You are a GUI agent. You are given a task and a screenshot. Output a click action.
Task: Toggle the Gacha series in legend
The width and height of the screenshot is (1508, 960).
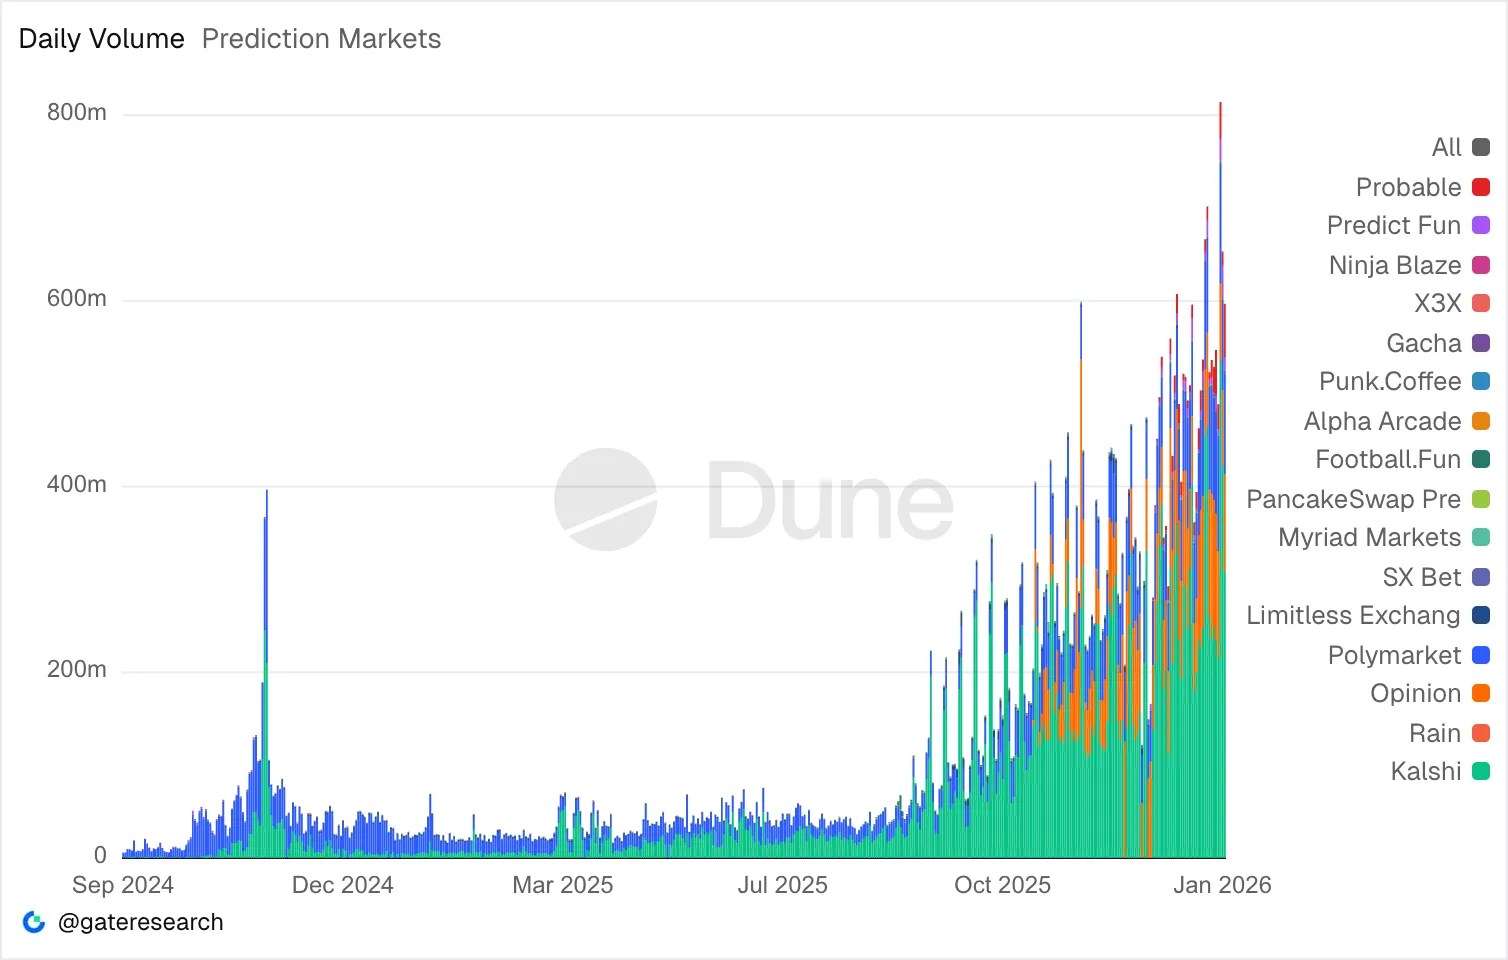1438,343
